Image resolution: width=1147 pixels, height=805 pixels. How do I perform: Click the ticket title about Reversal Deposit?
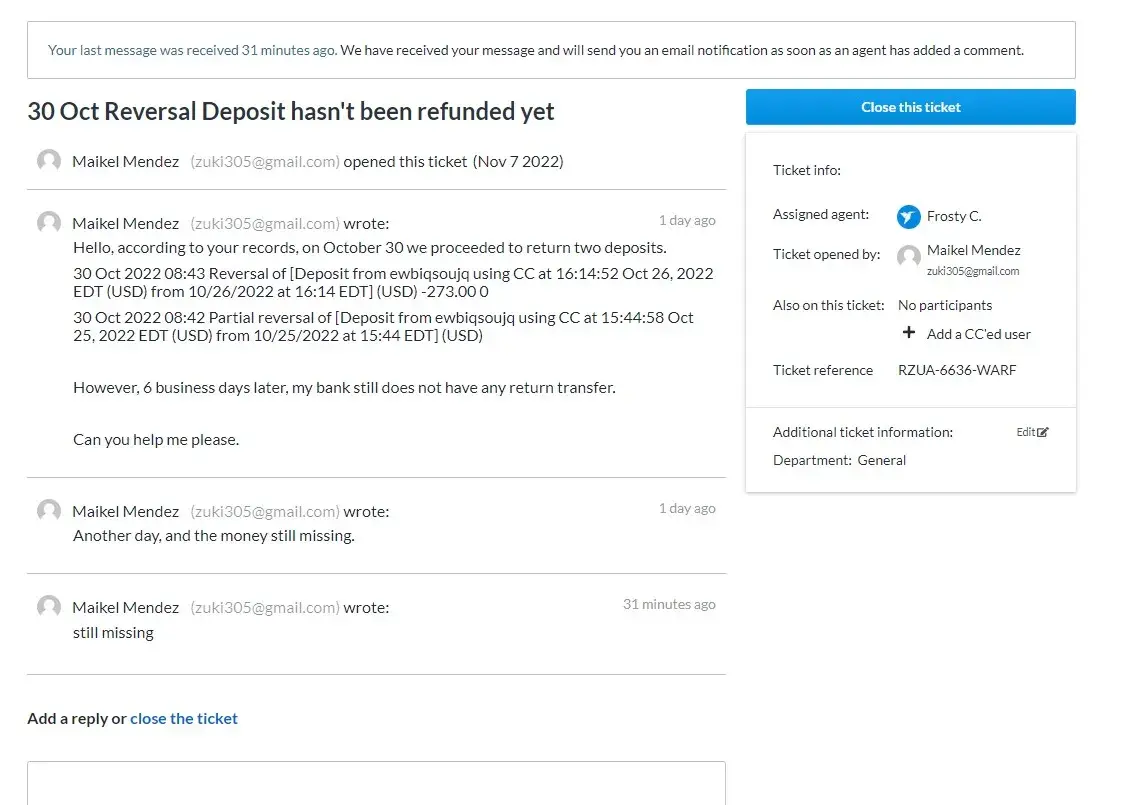coord(290,111)
